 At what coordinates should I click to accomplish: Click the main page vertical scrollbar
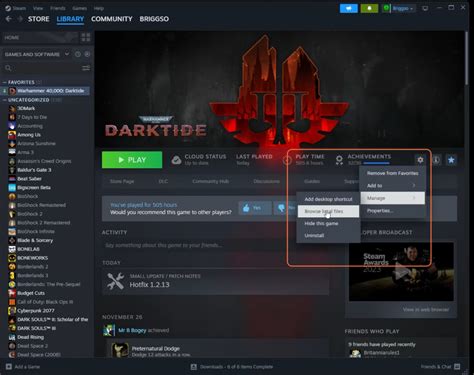tap(466, 58)
